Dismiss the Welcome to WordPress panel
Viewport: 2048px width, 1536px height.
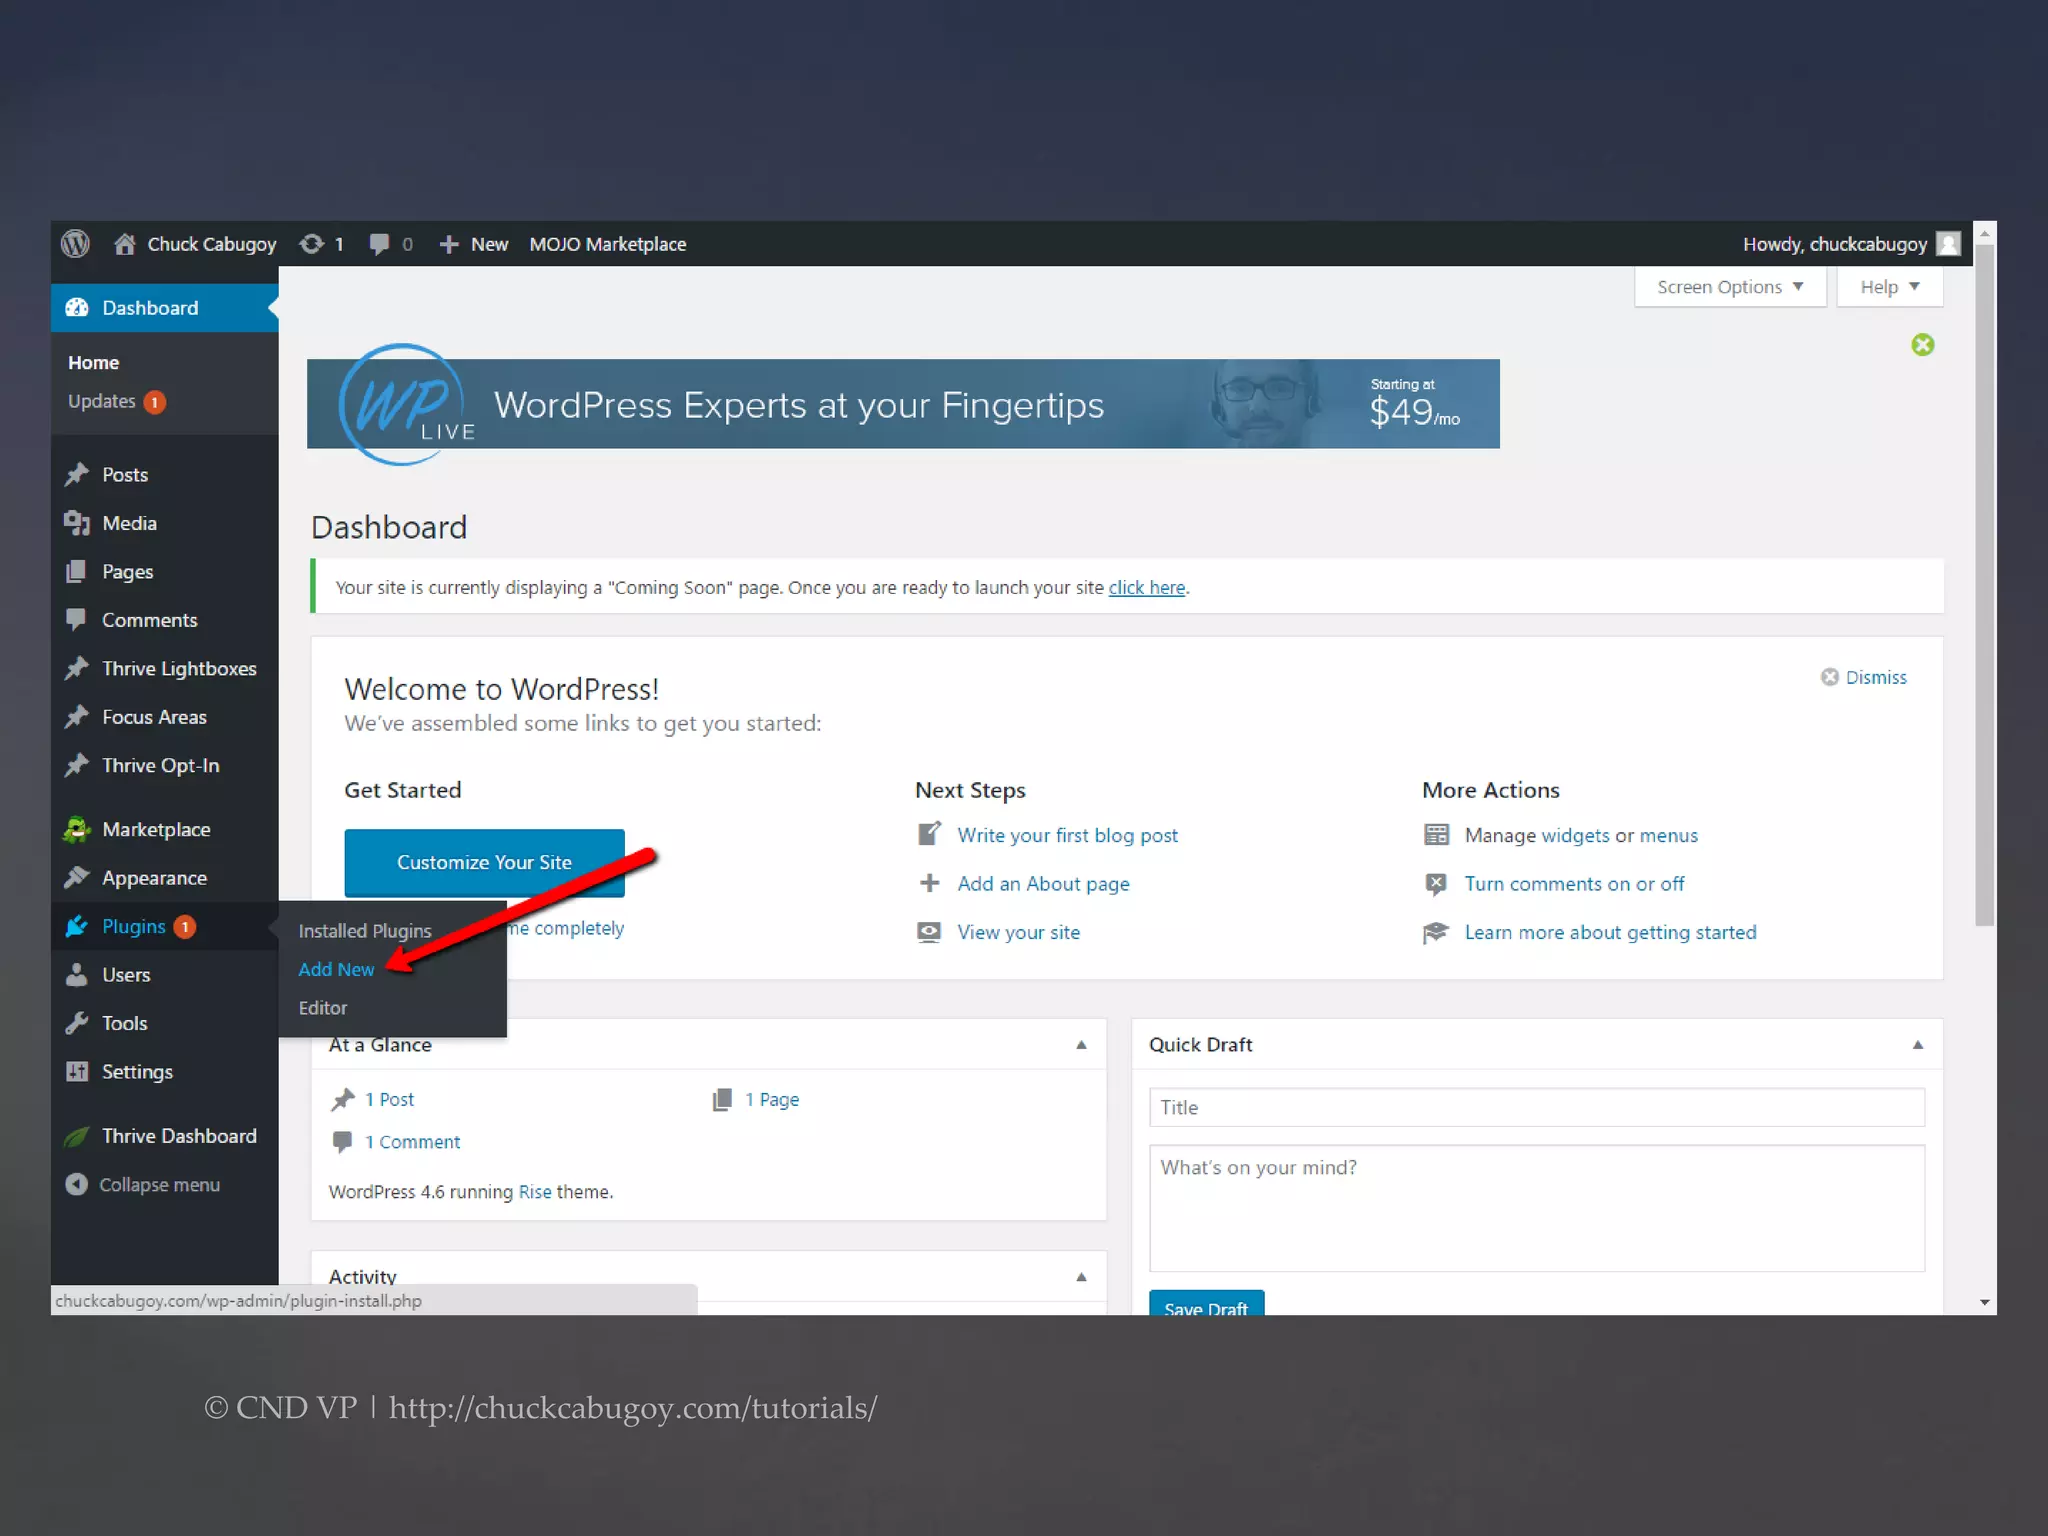click(1864, 677)
